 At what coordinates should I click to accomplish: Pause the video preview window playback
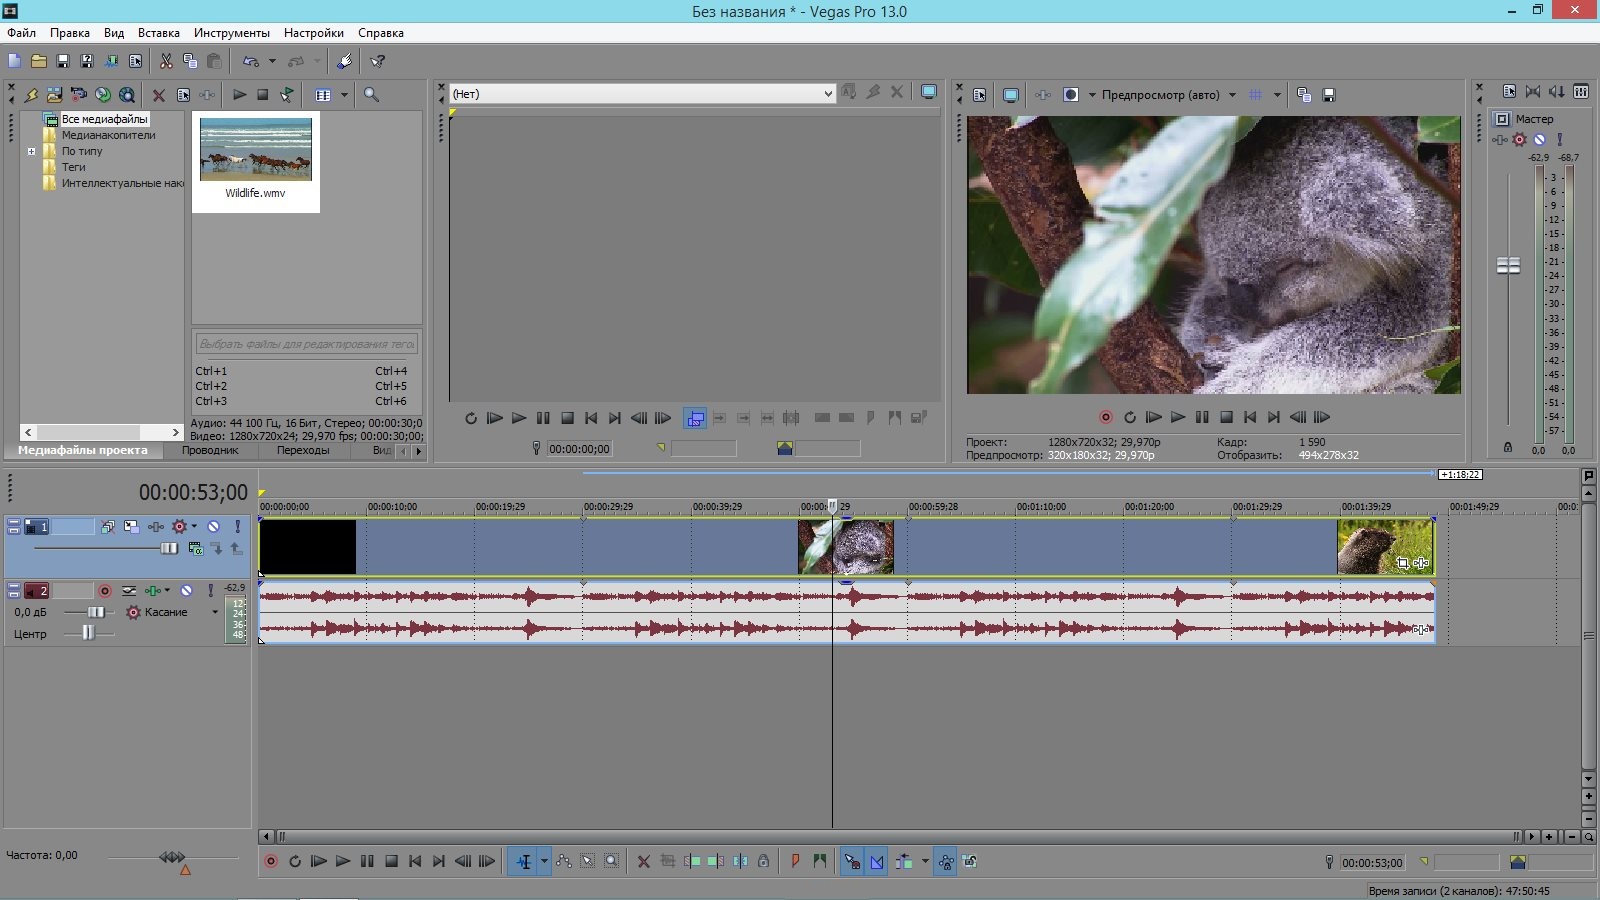coord(1202,417)
